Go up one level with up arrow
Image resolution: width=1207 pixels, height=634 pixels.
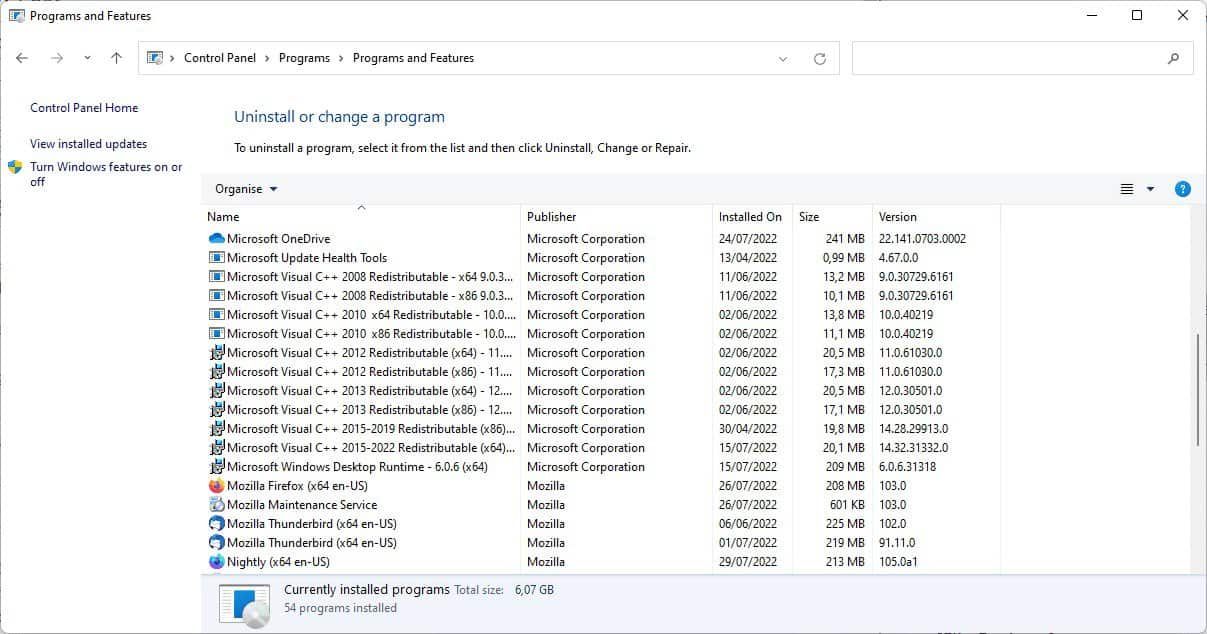116,58
